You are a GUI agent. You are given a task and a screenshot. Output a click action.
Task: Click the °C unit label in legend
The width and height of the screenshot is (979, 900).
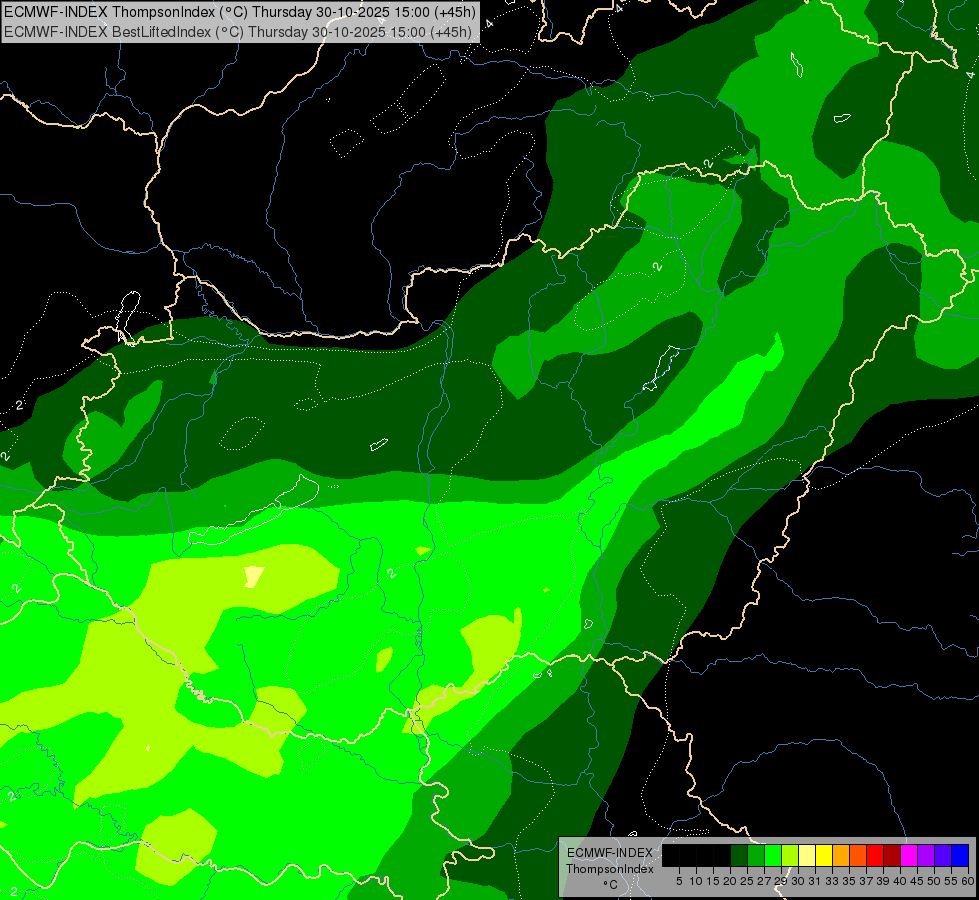tap(610, 885)
